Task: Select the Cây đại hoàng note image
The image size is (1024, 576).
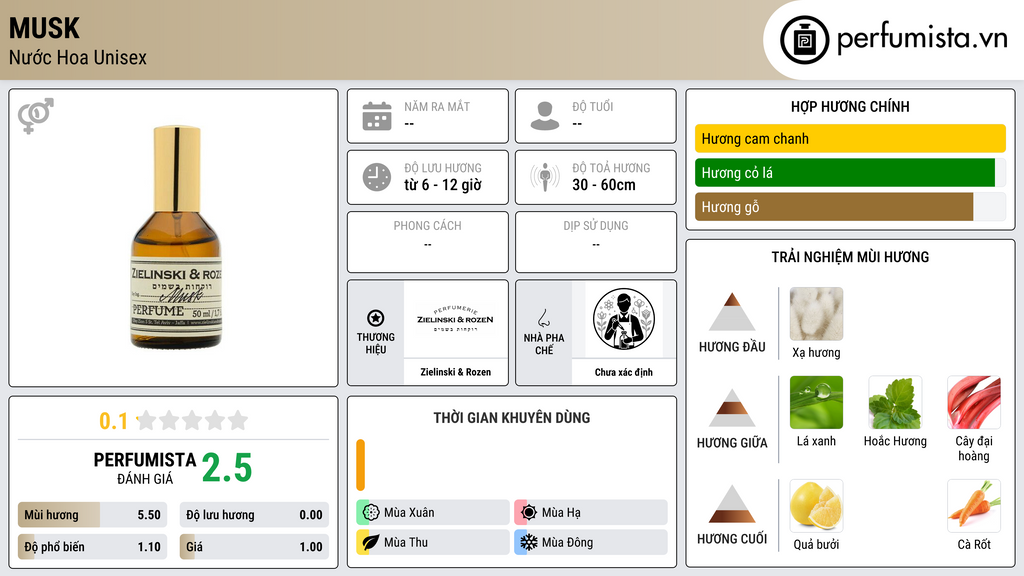Action: (974, 402)
